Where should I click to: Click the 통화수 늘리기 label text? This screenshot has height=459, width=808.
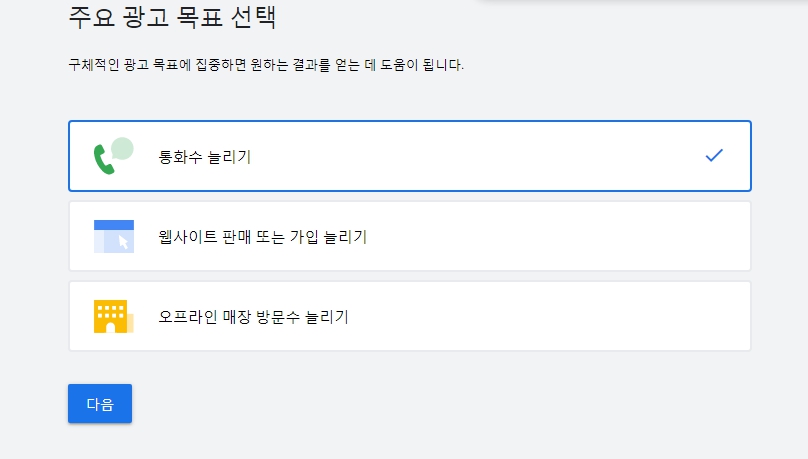click(205, 157)
